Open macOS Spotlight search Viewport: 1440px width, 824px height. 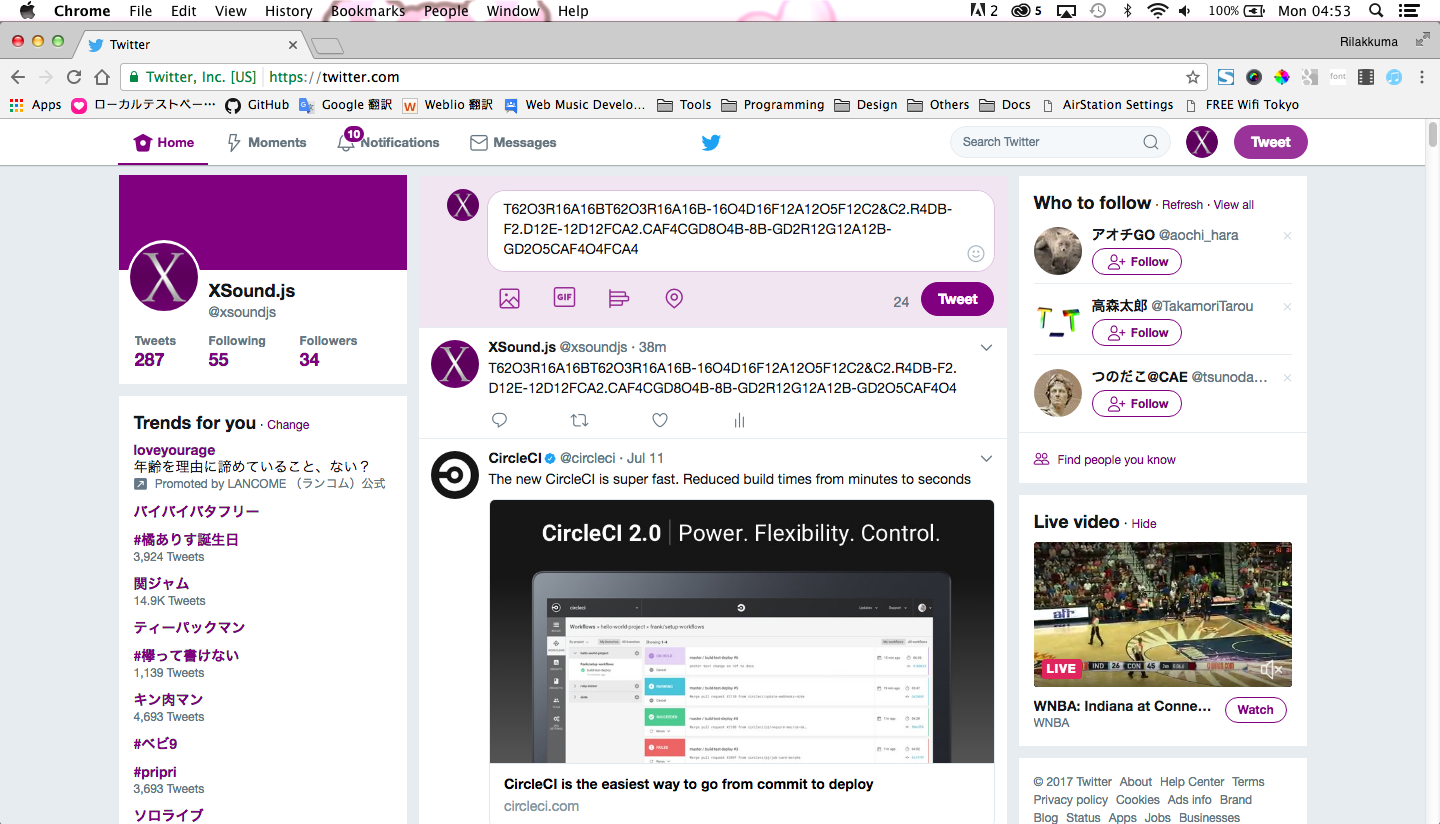point(1376,11)
